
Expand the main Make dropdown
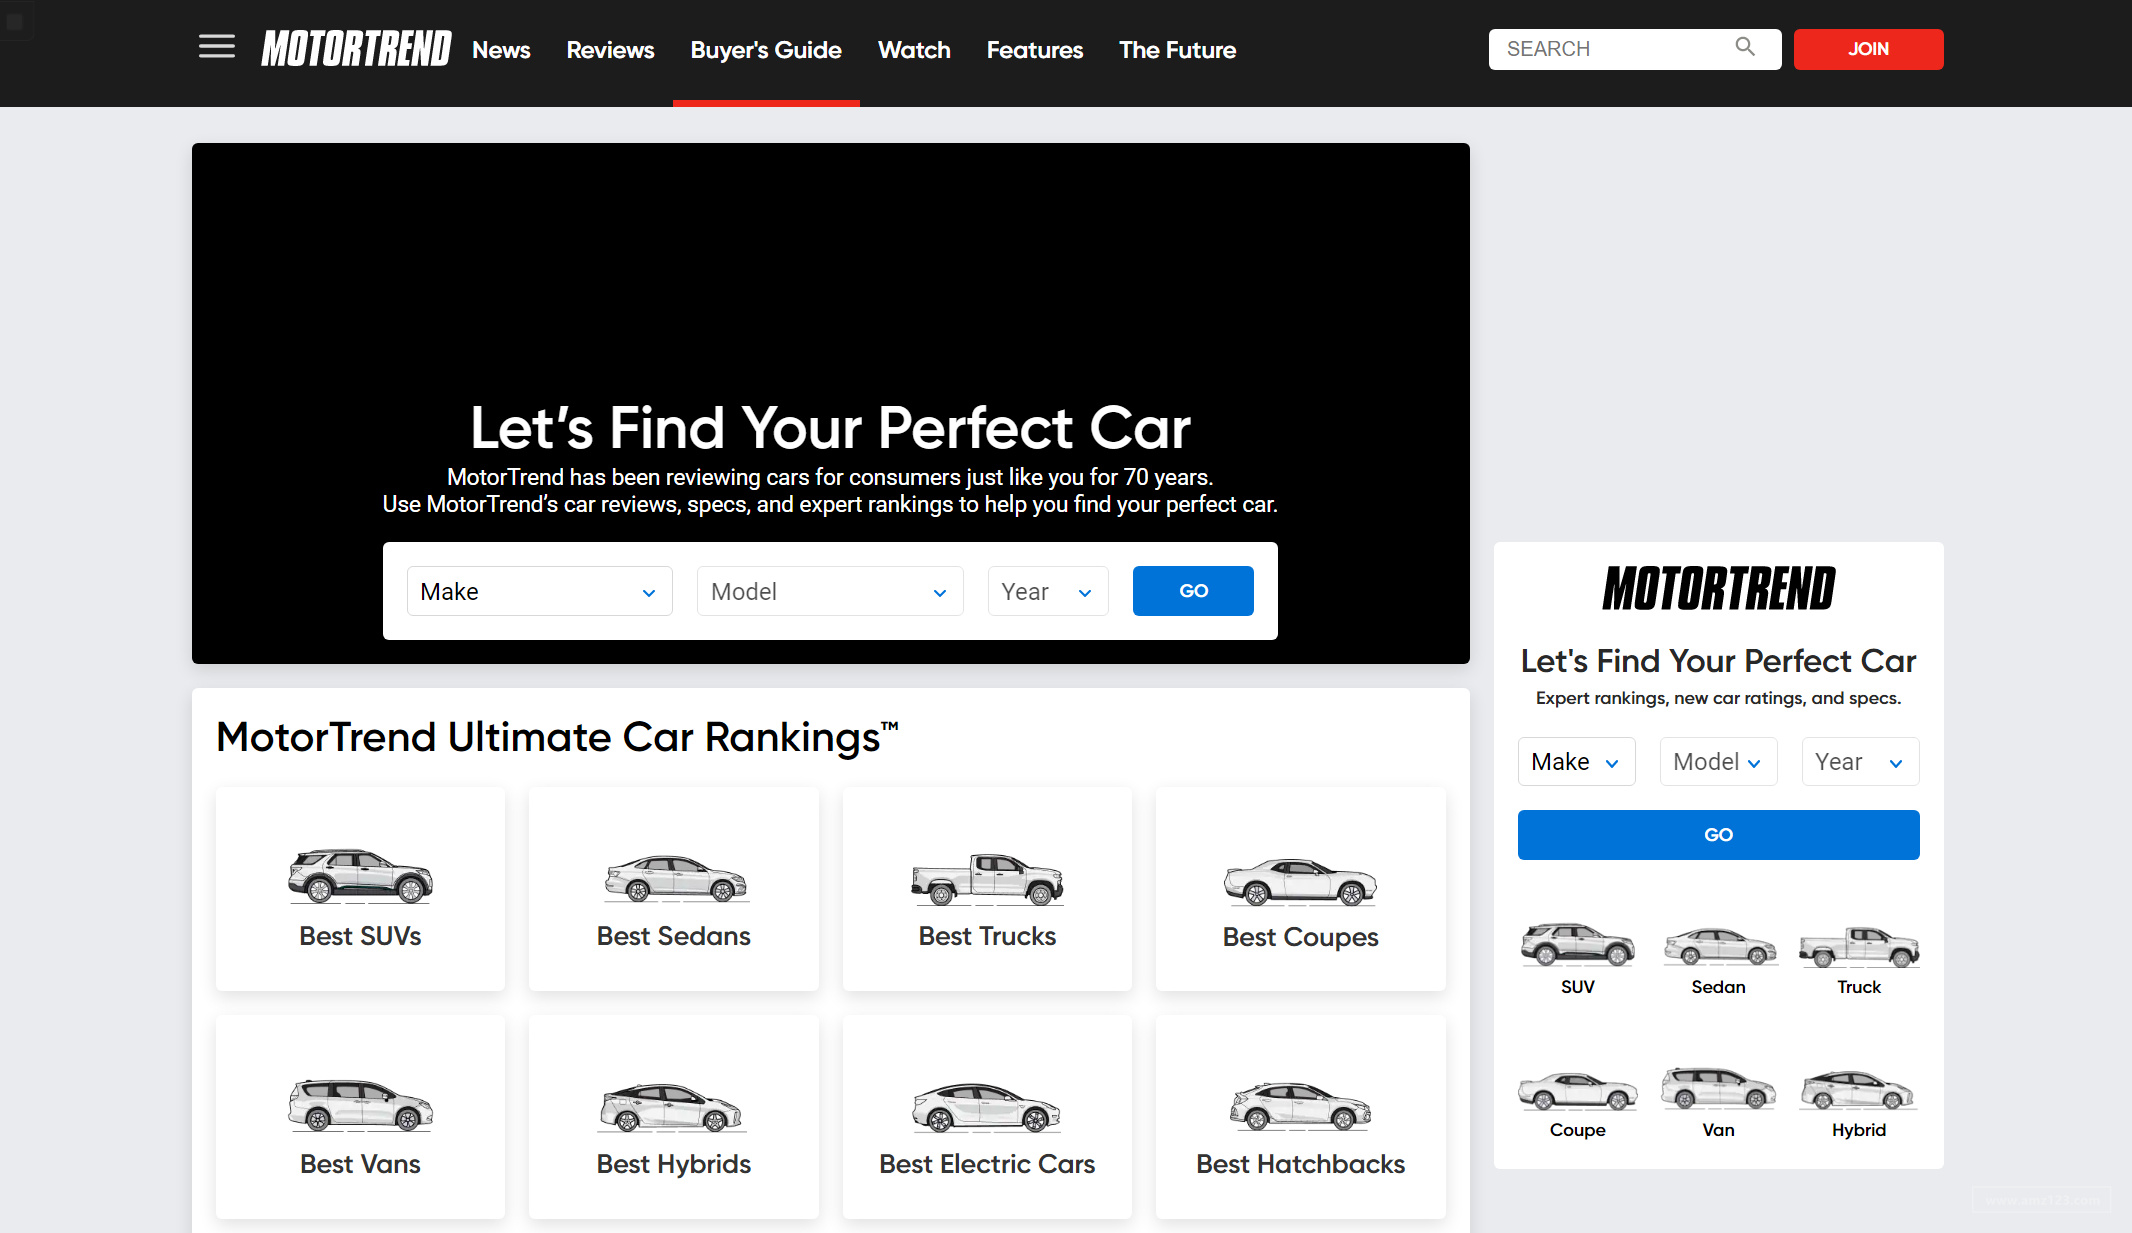tap(539, 591)
